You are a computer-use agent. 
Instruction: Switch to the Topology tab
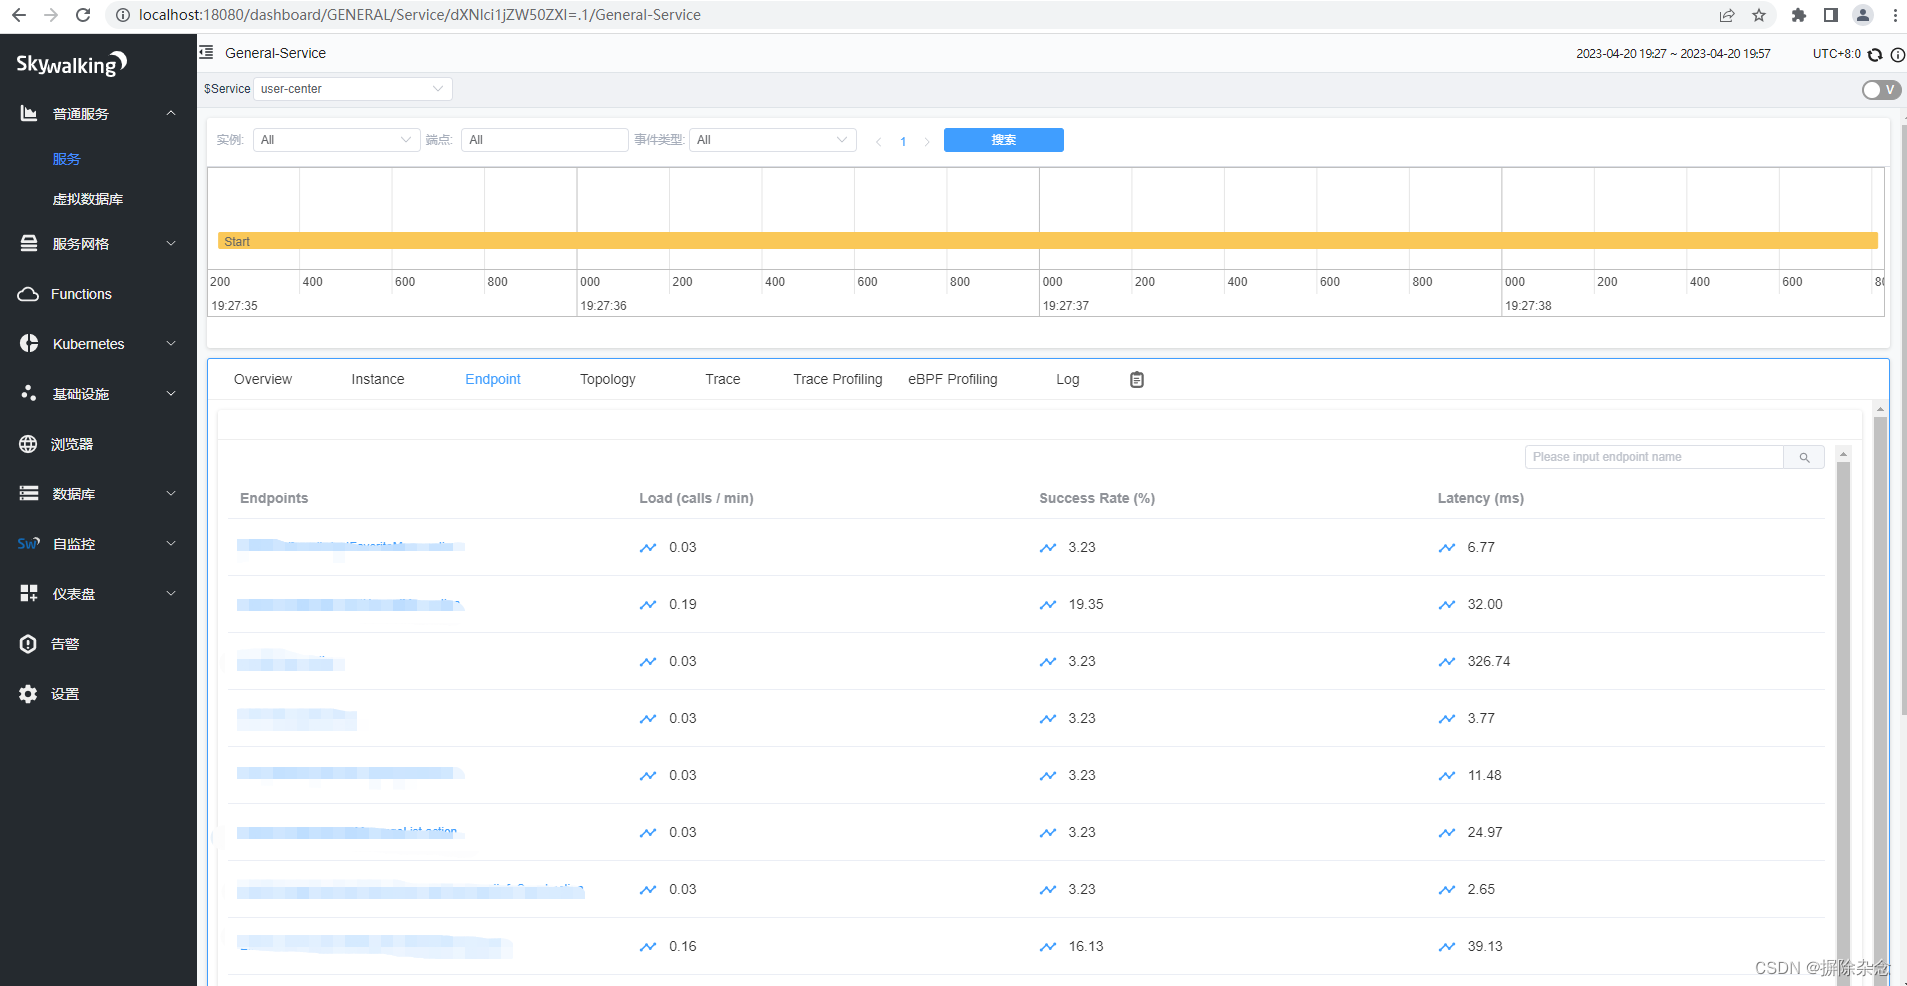(607, 379)
